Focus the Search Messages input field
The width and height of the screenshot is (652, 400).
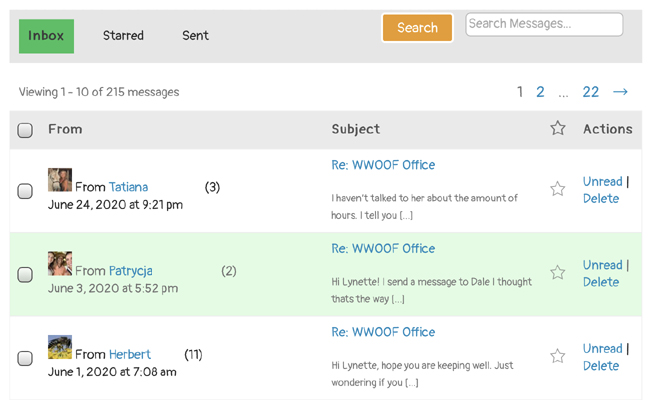click(x=544, y=24)
